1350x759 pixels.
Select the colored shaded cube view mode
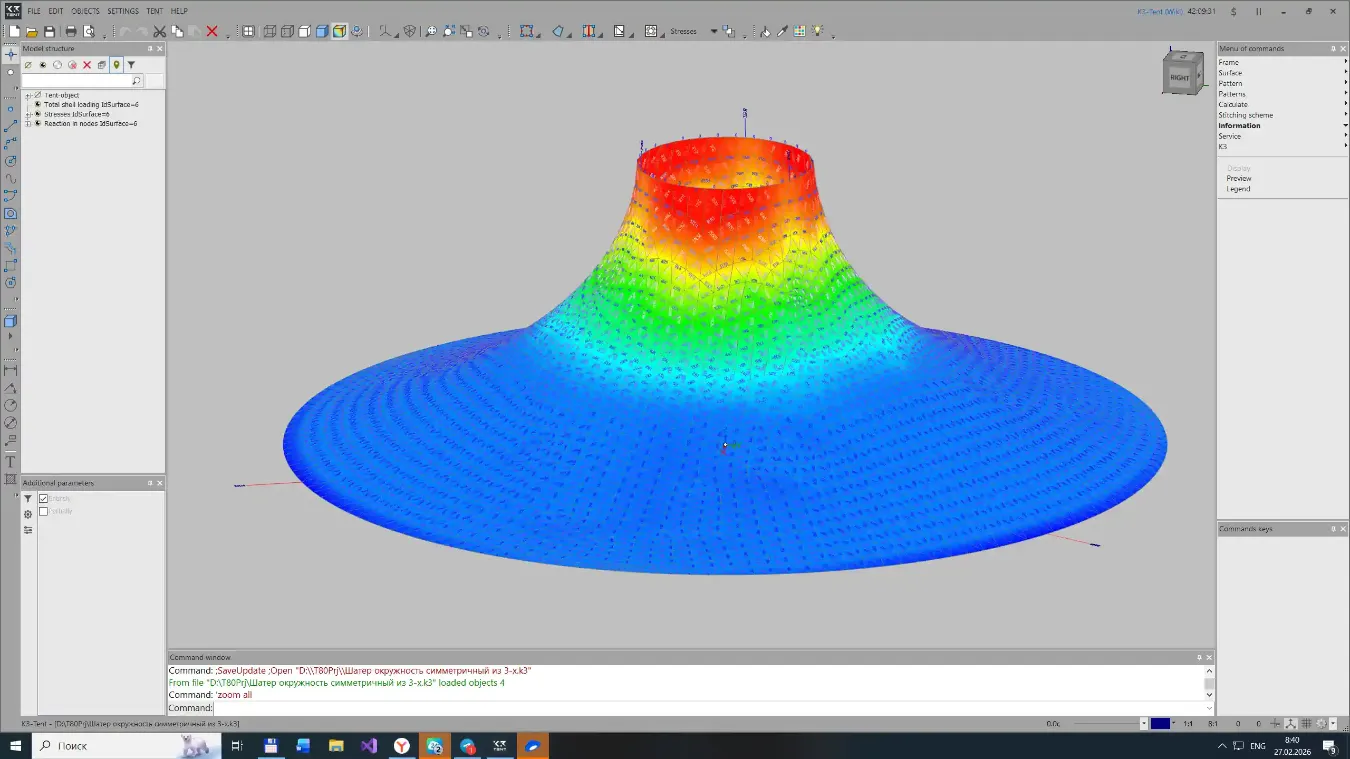(339, 32)
